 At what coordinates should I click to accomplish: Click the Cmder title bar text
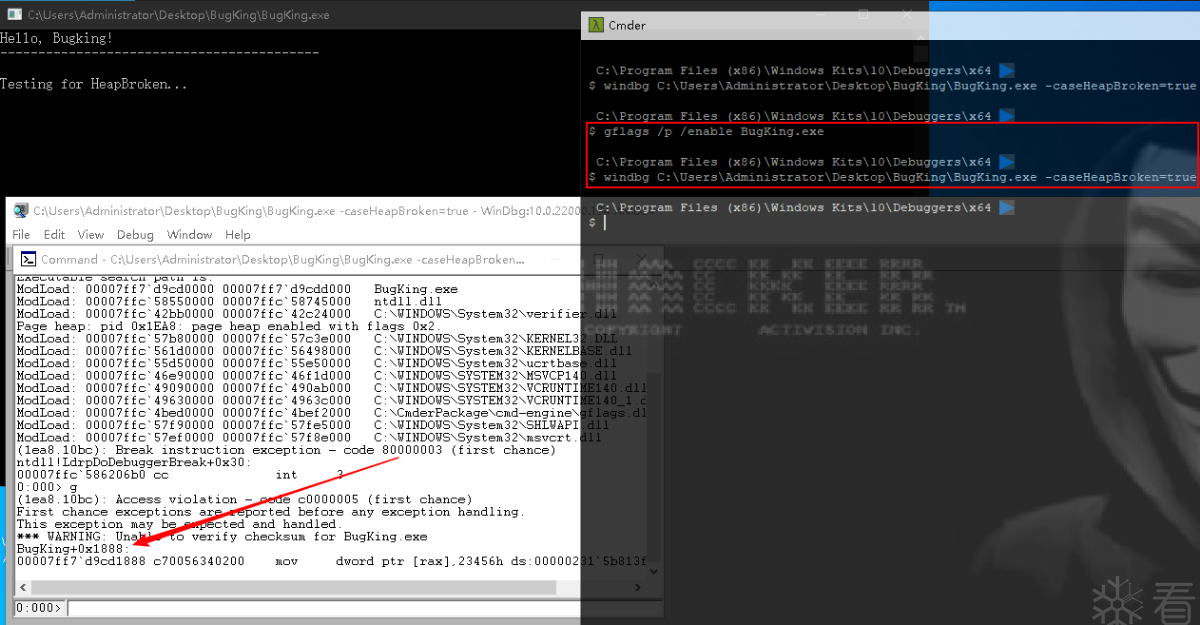click(x=627, y=25)
